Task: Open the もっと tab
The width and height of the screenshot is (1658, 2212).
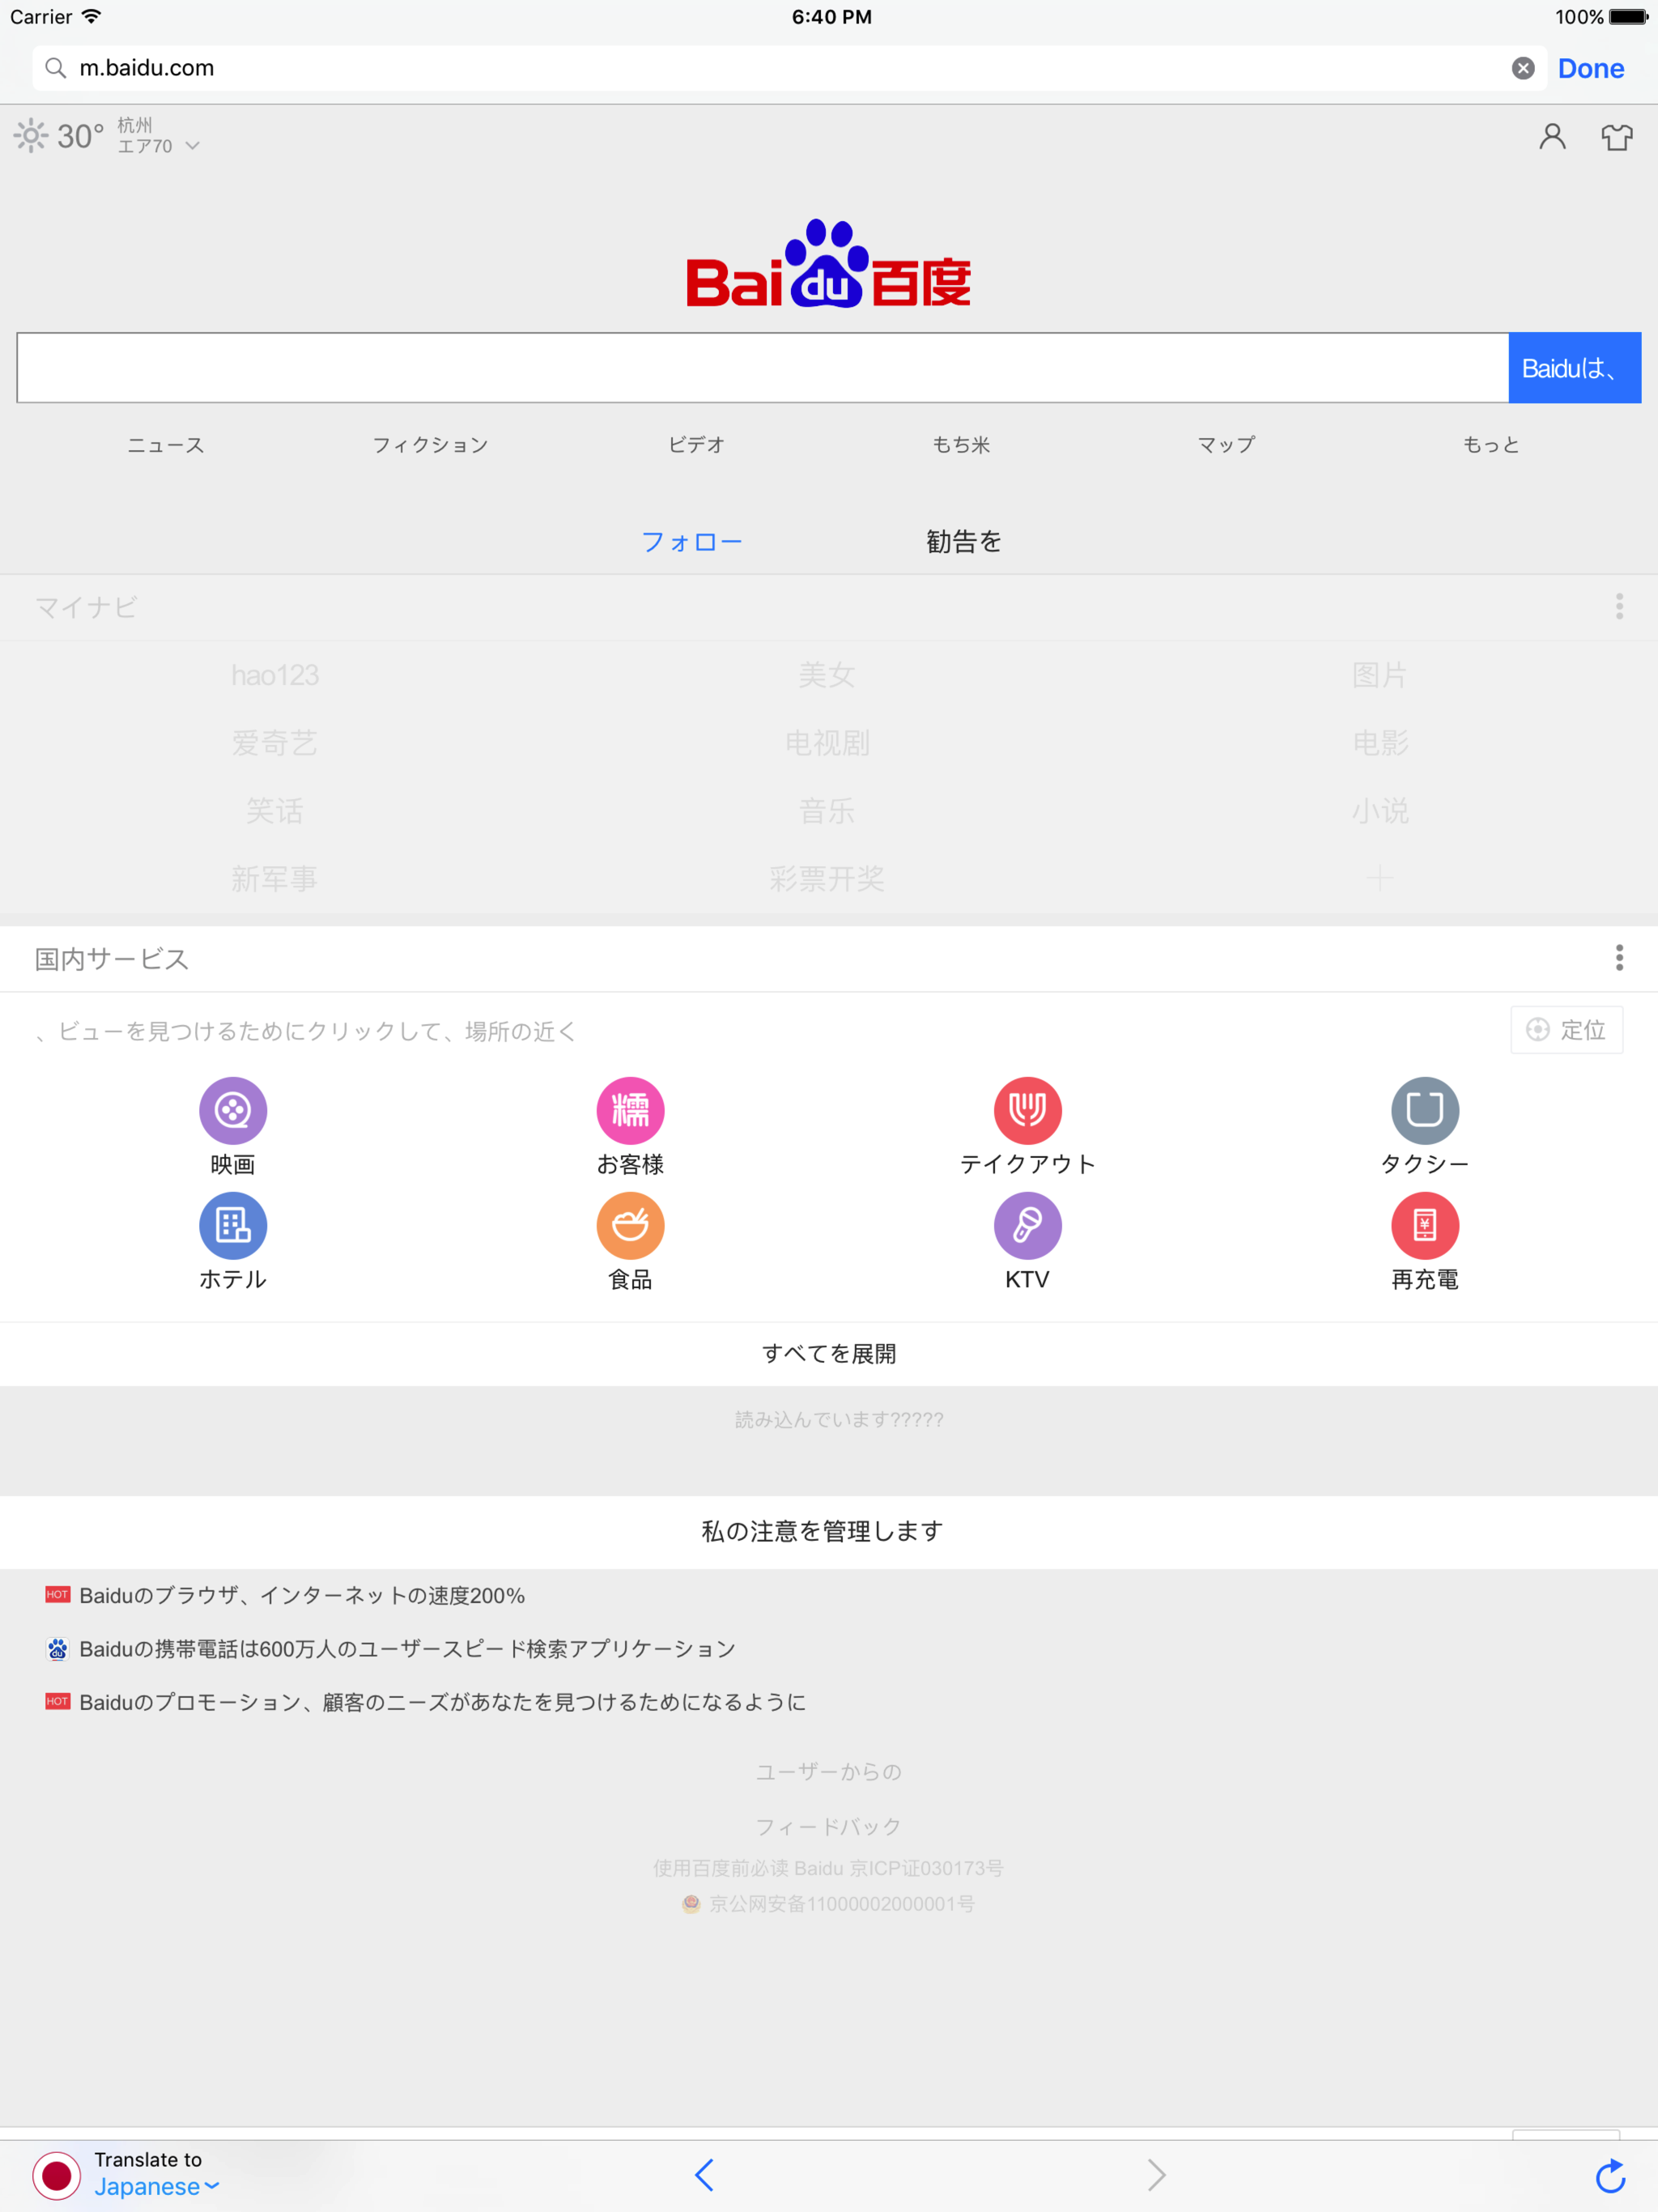Action: [1491, 445]
